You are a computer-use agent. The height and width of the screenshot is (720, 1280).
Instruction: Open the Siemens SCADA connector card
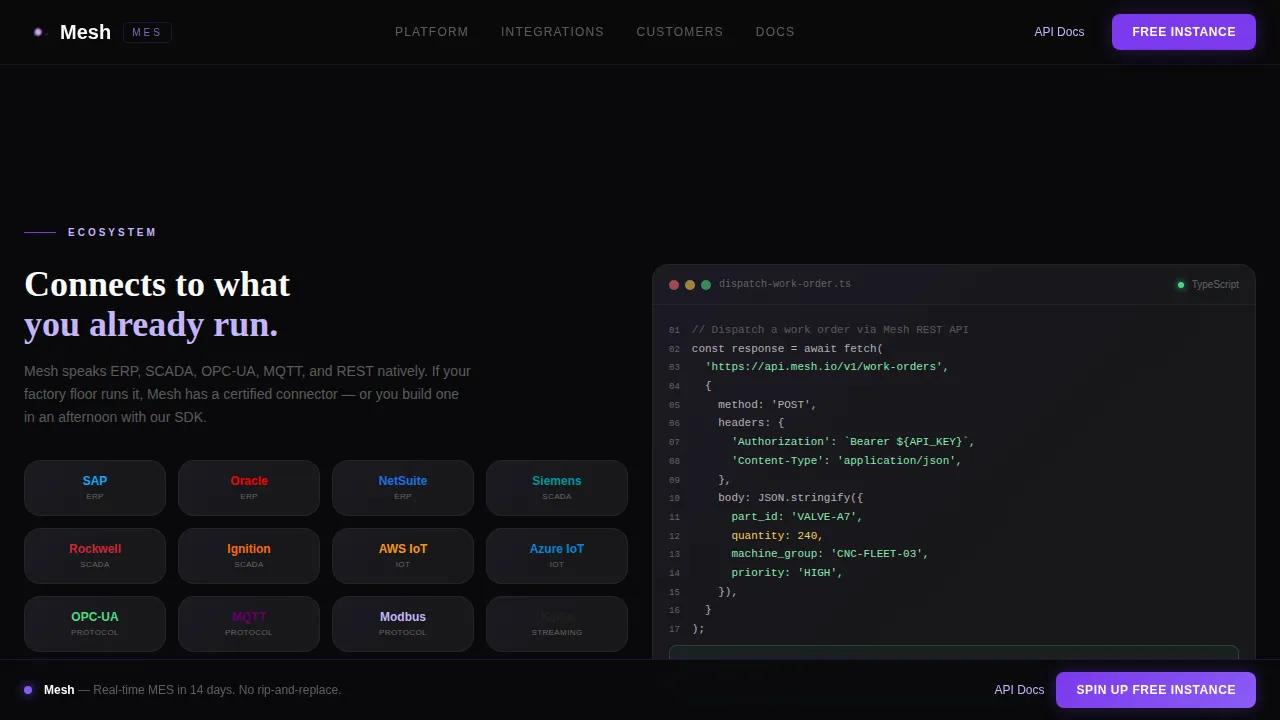tap(557, 488)
